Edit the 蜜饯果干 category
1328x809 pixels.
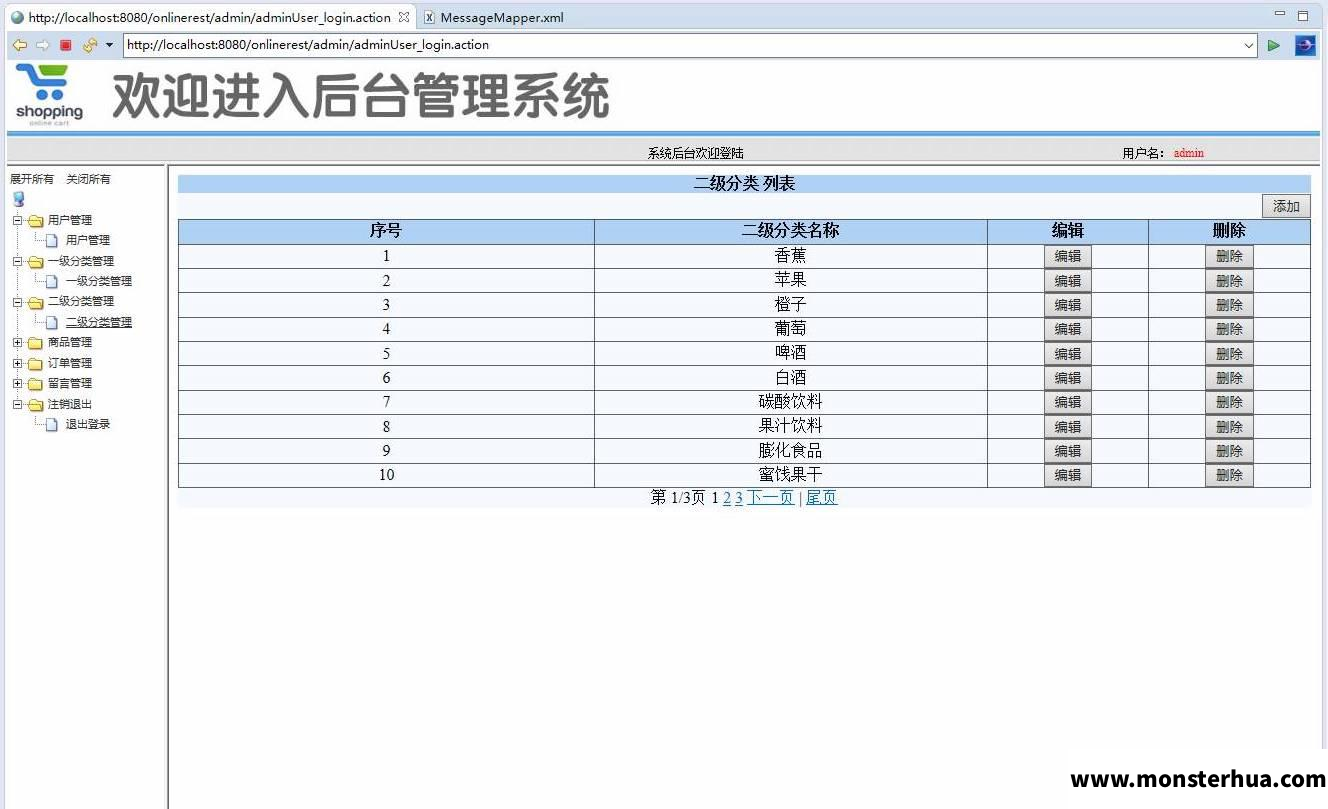(x=1068, y=475)
